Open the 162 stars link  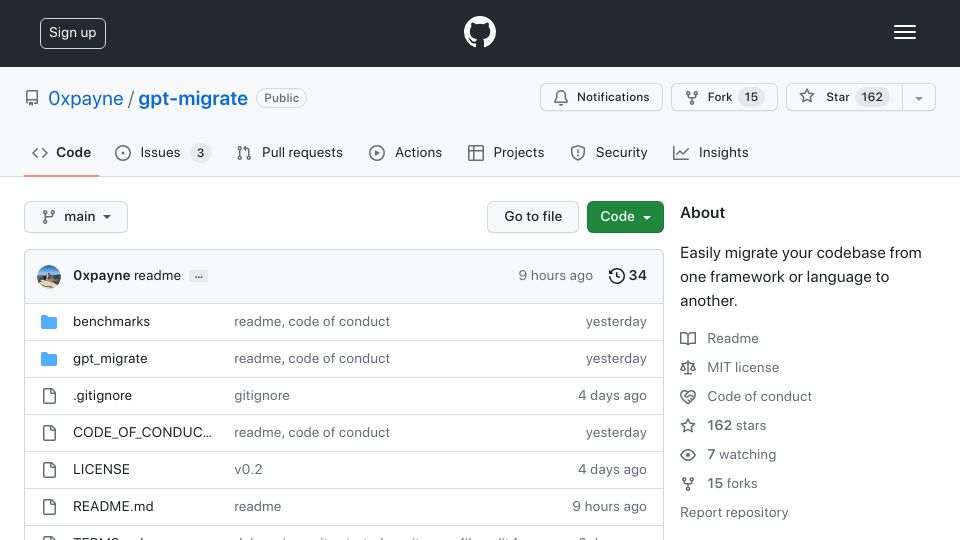(737, 426)
